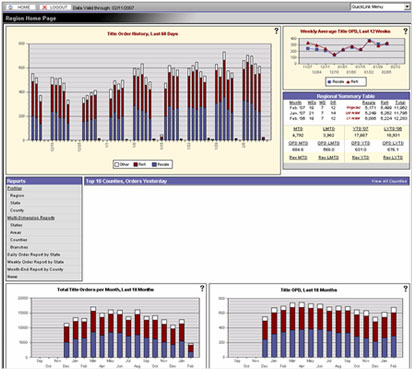Open Month-End Report by County
The height and width of the screenshot is (369, 412).
coord(35,269)
